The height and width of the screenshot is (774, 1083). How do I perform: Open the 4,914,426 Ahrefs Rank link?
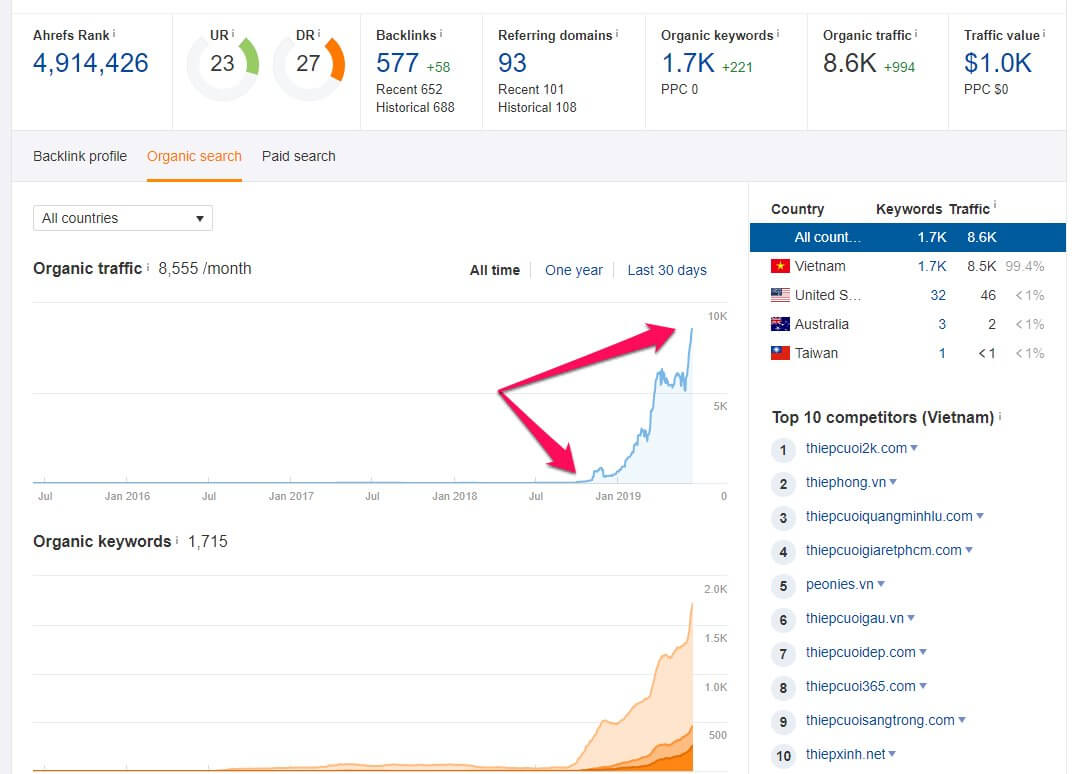click(x=90, y=63)
